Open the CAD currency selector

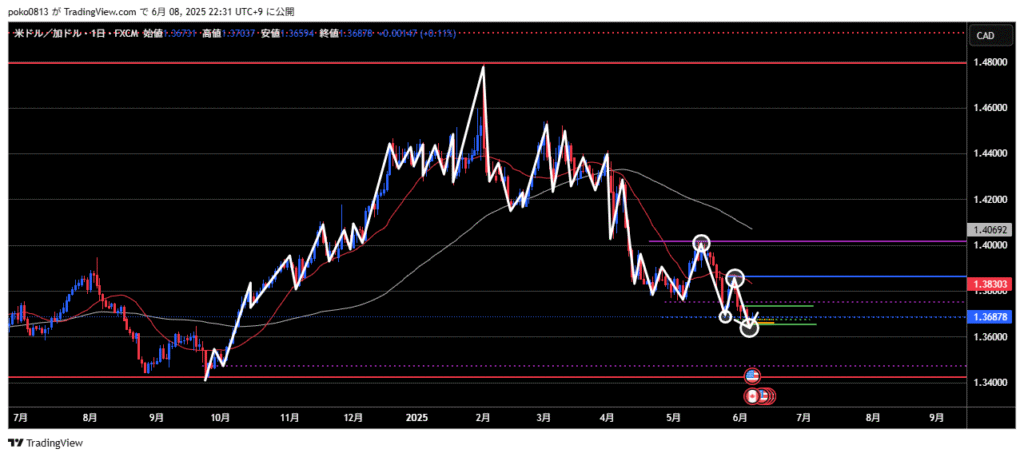[984, 36]
